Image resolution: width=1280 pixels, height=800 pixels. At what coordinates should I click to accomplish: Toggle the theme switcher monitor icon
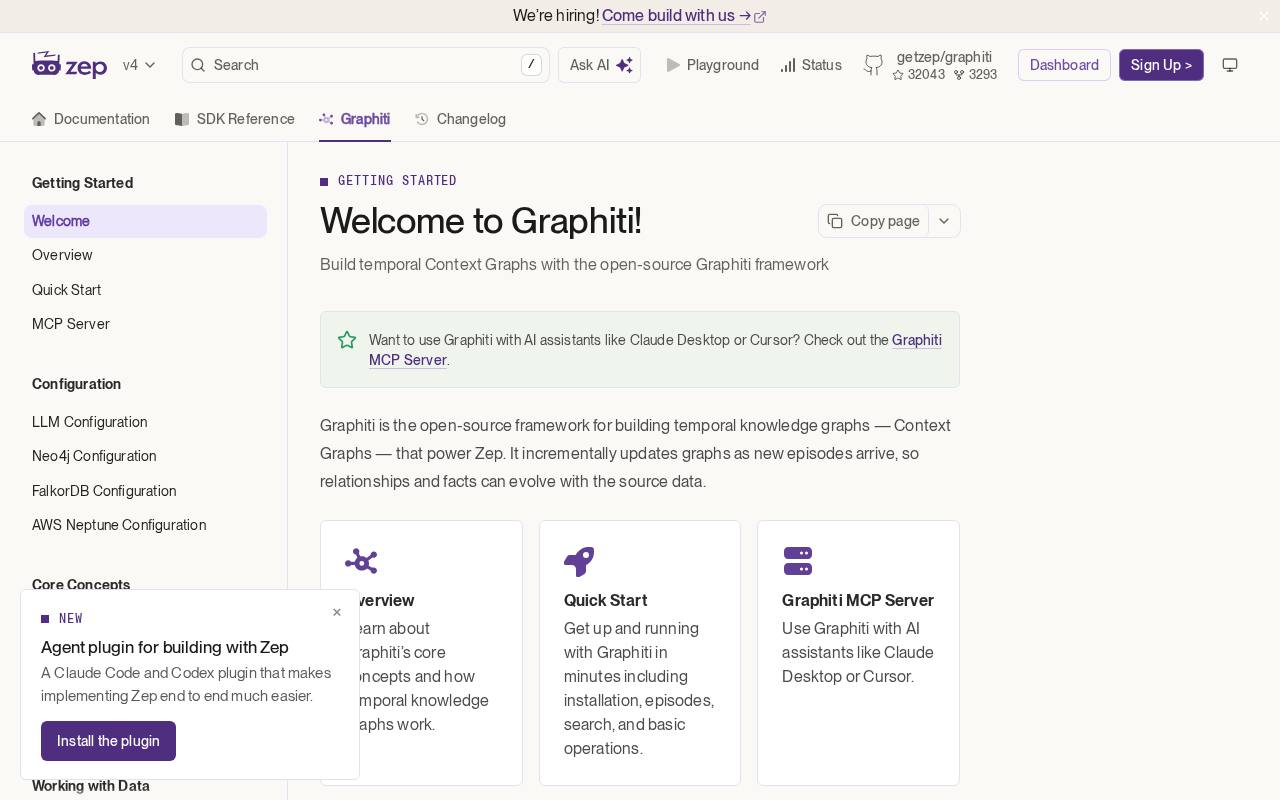(x=1230, y=65)
